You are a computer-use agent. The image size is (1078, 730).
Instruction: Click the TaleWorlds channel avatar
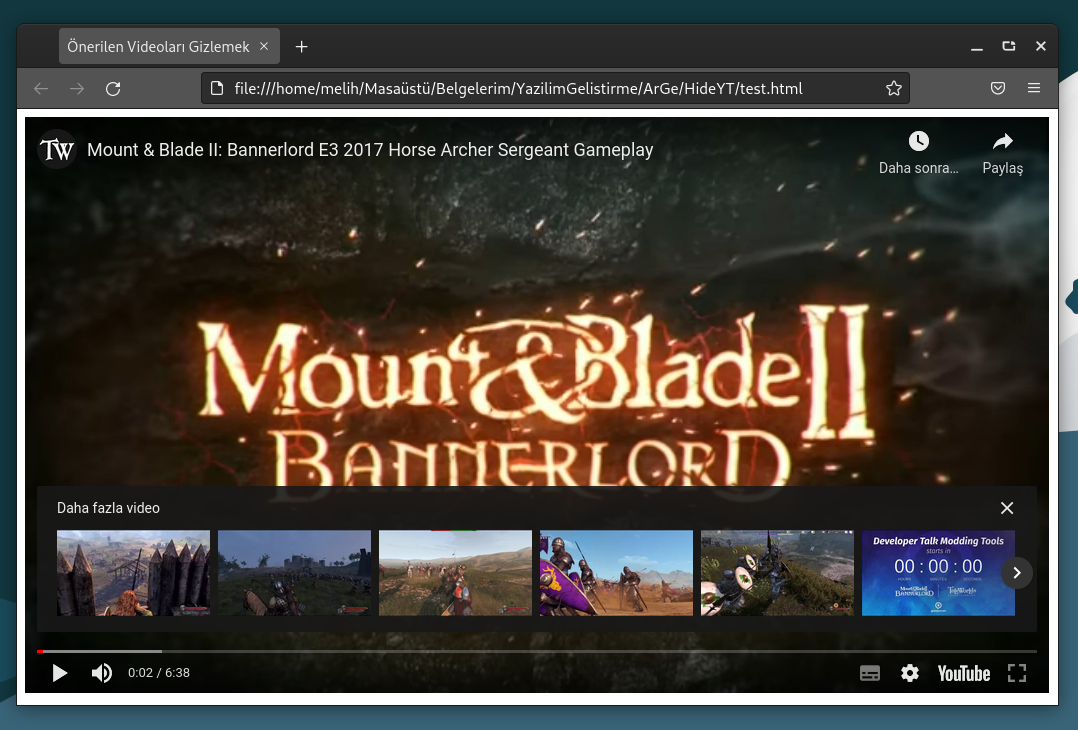pos(56,149)
